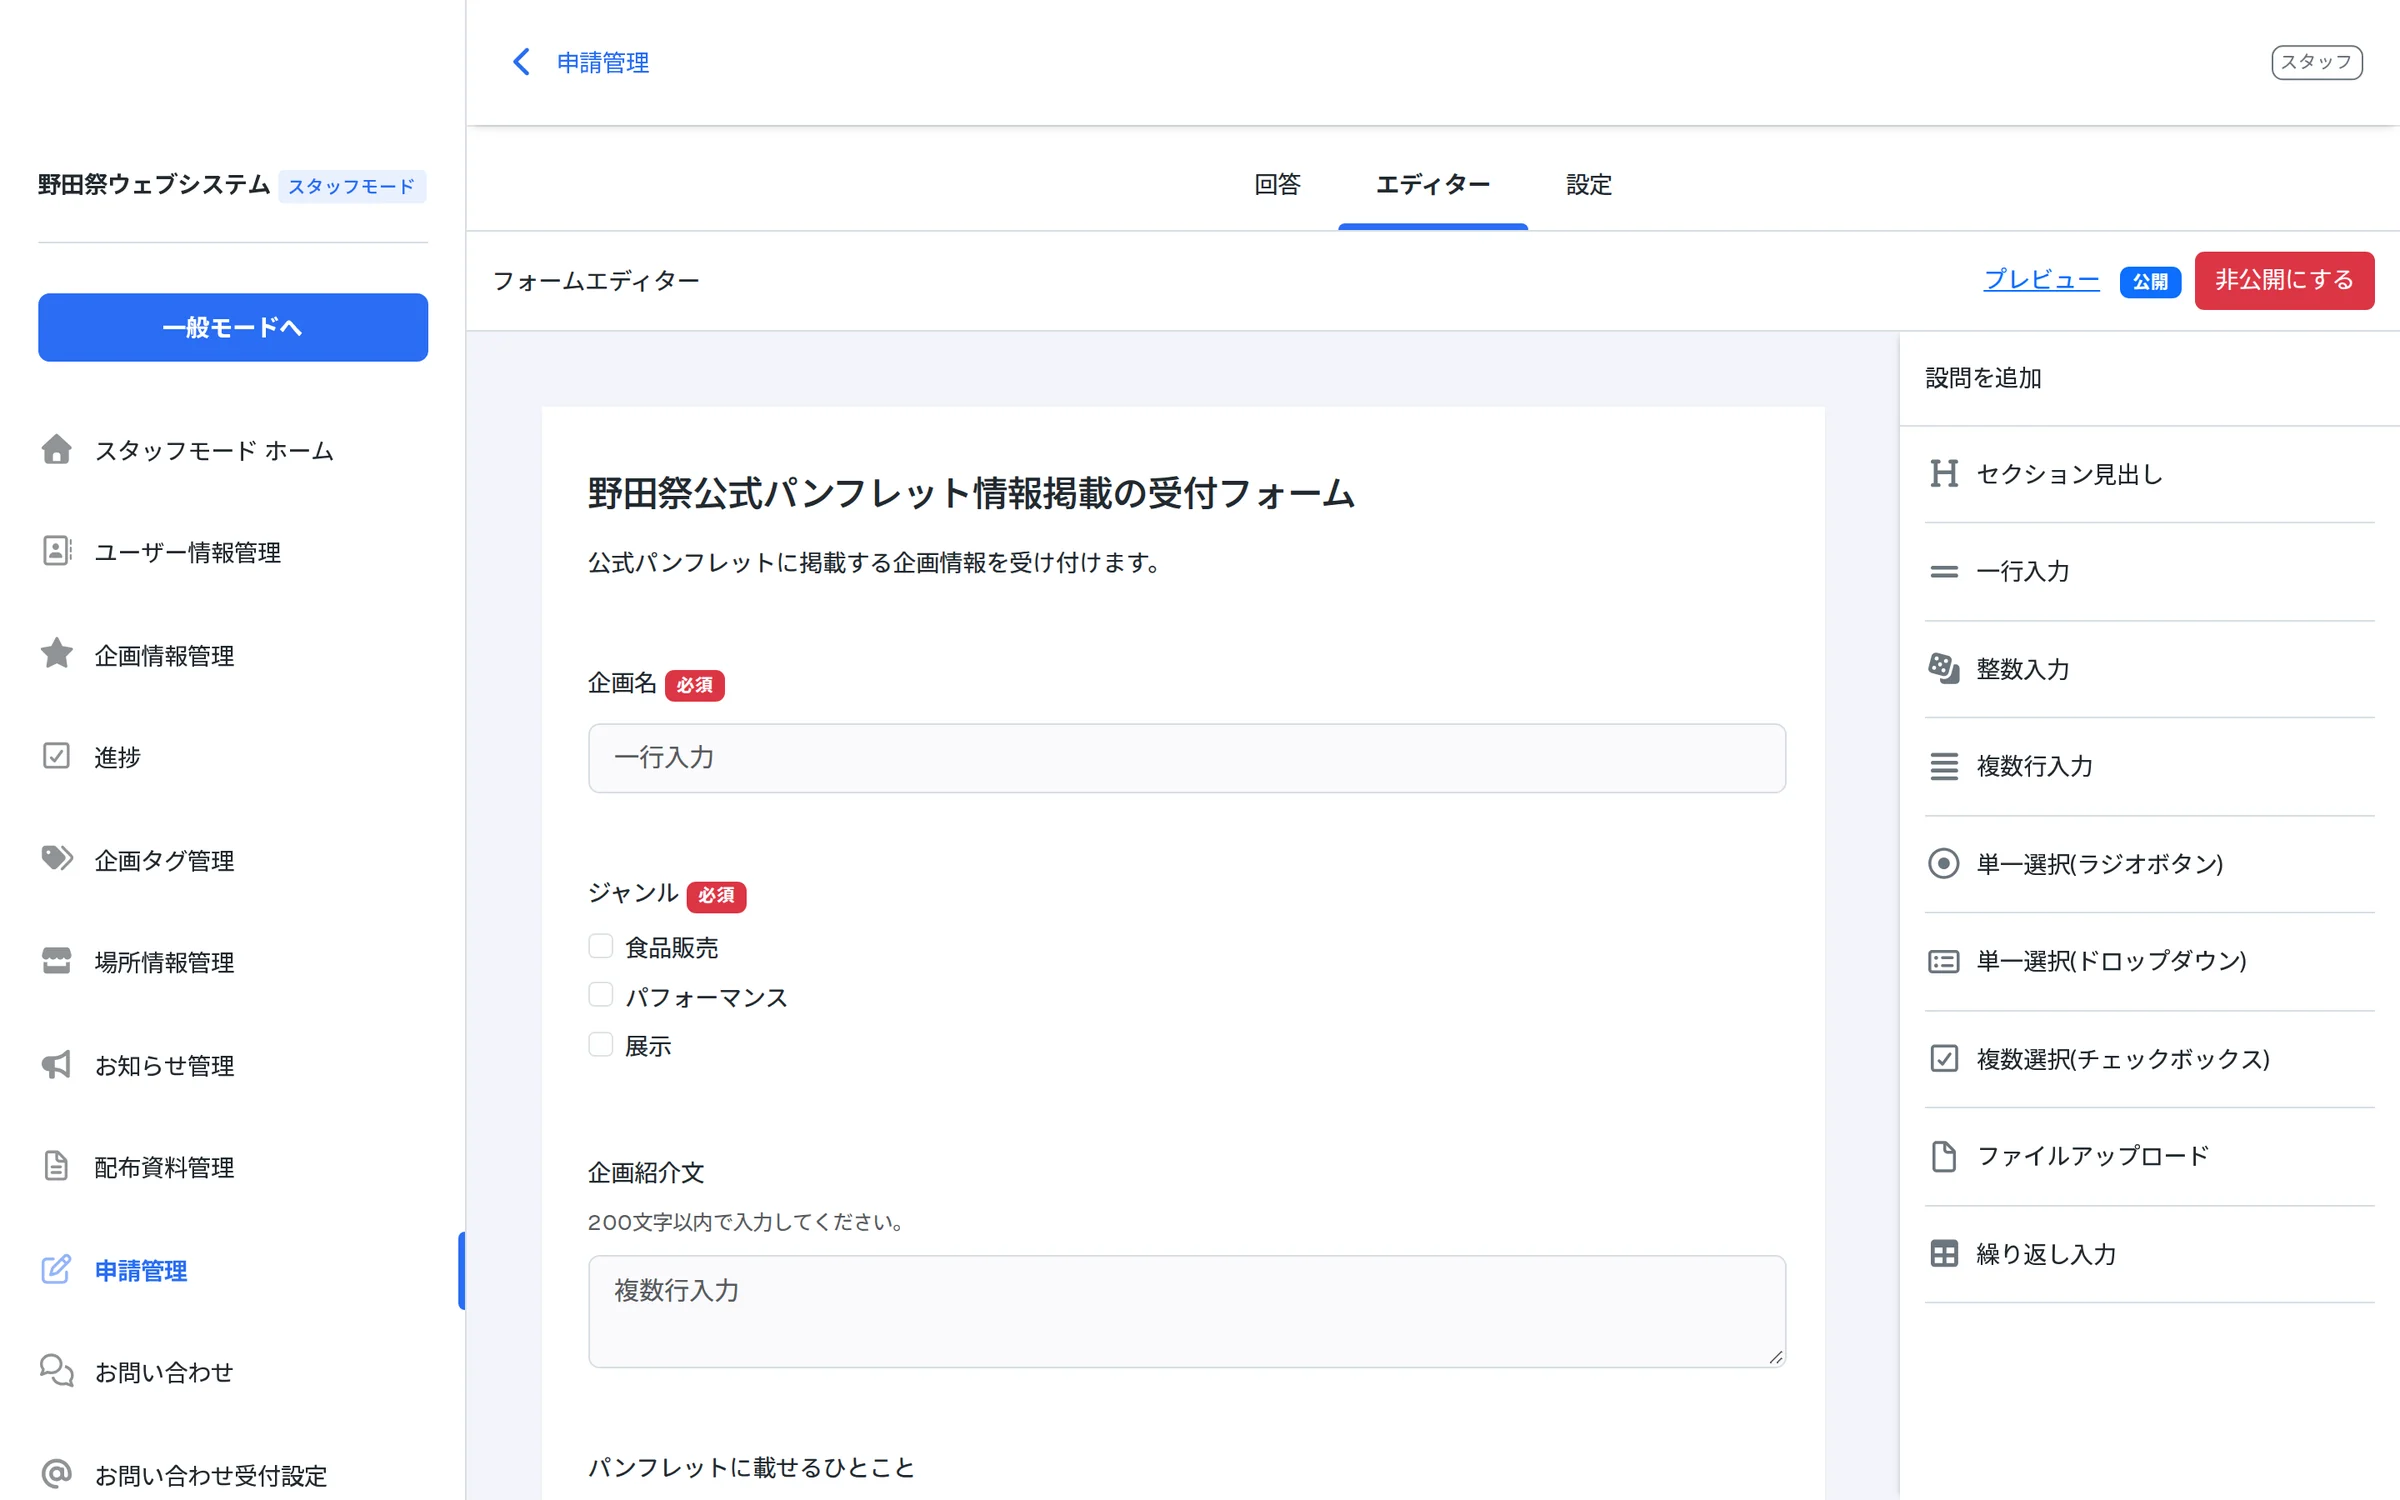Click the 申請管理 breadcrumb link
The image size is (2400, 1500).
[x=602, y=62]
